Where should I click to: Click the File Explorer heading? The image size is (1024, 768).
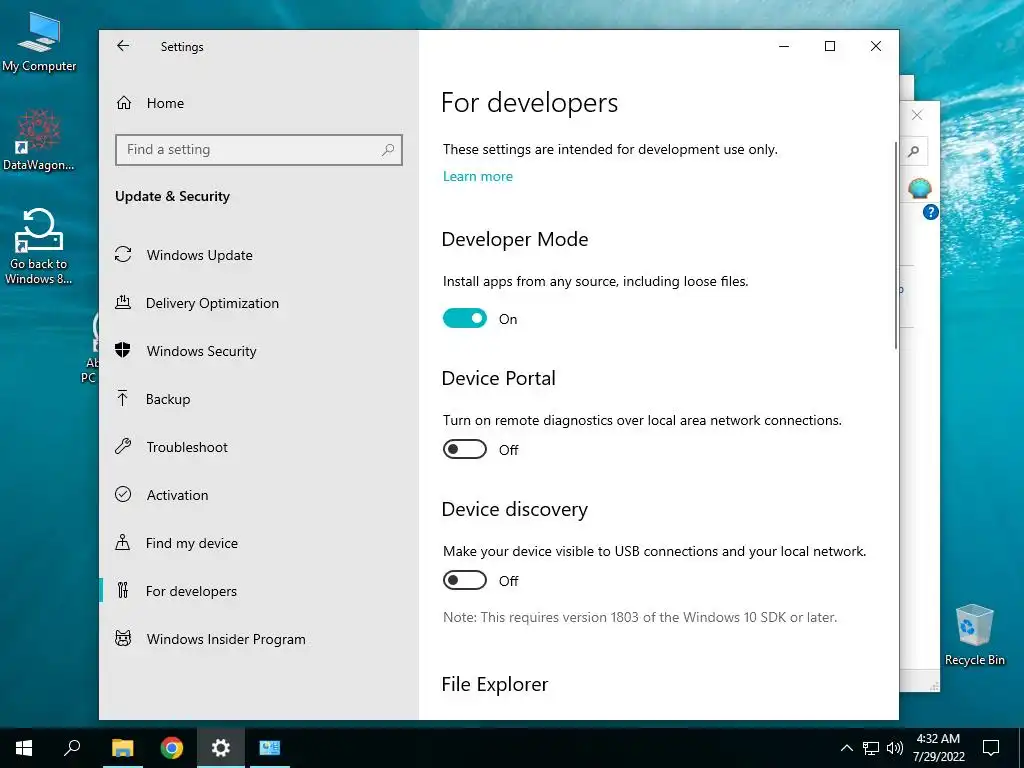pos(494,684)
